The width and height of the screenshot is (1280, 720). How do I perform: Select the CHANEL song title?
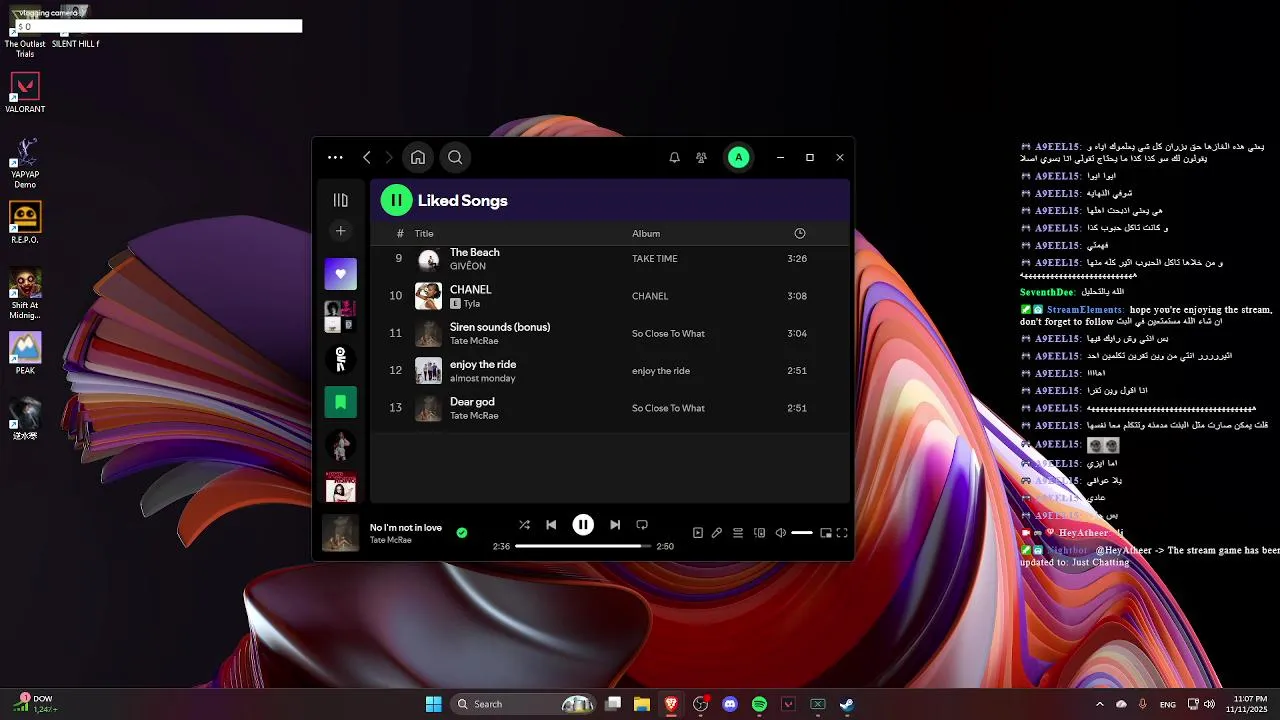470,290
